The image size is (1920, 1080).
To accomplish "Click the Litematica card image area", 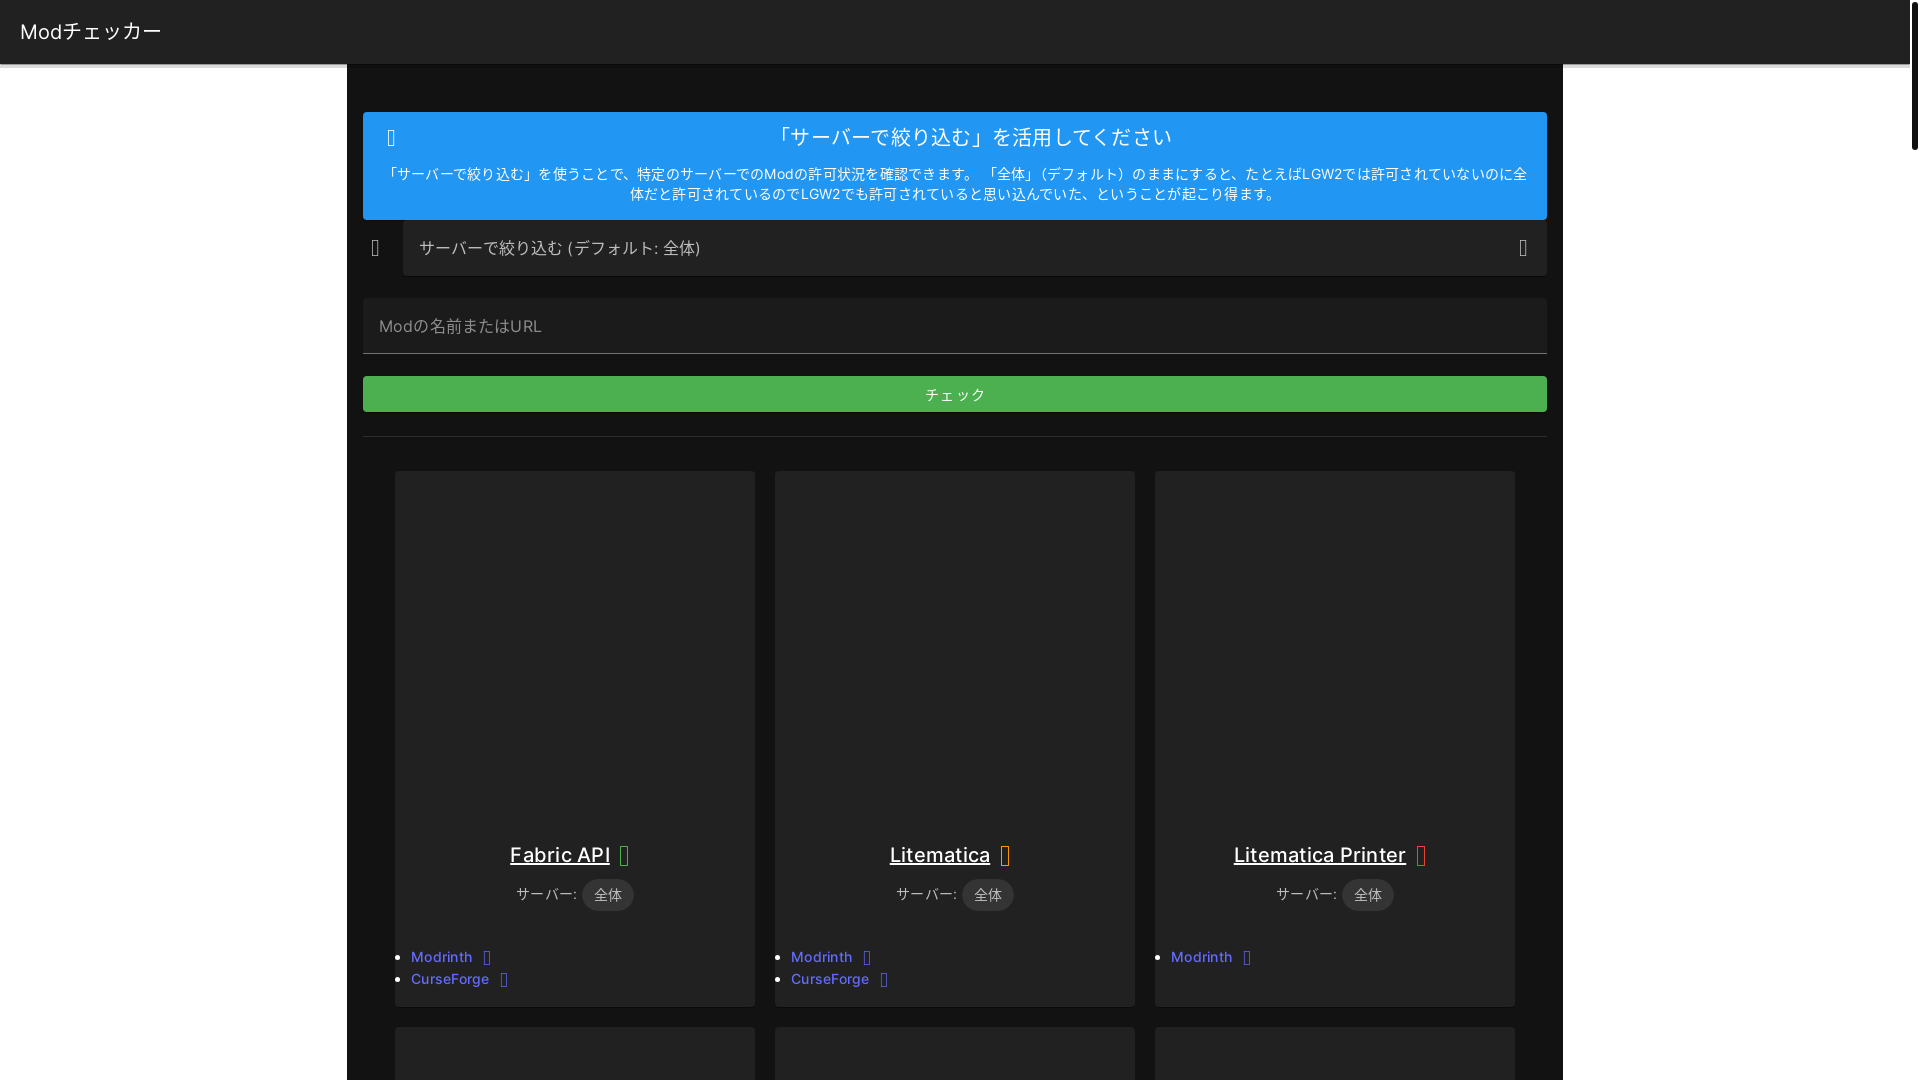I will [x=955, y=651].
